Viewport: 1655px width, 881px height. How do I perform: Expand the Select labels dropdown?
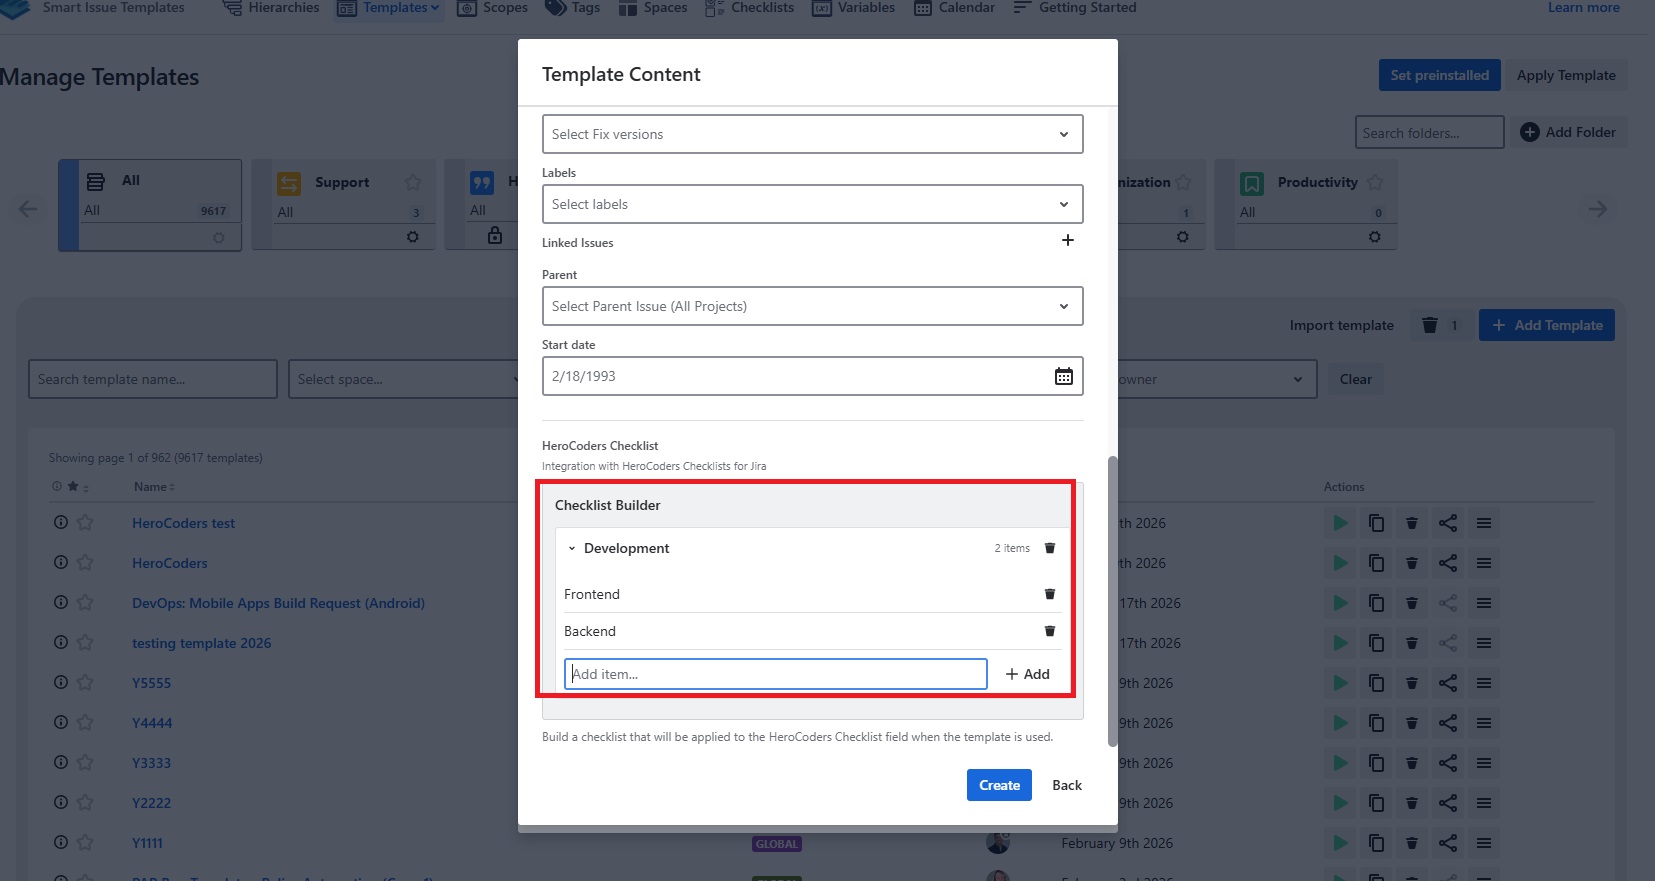click(812, 204)
